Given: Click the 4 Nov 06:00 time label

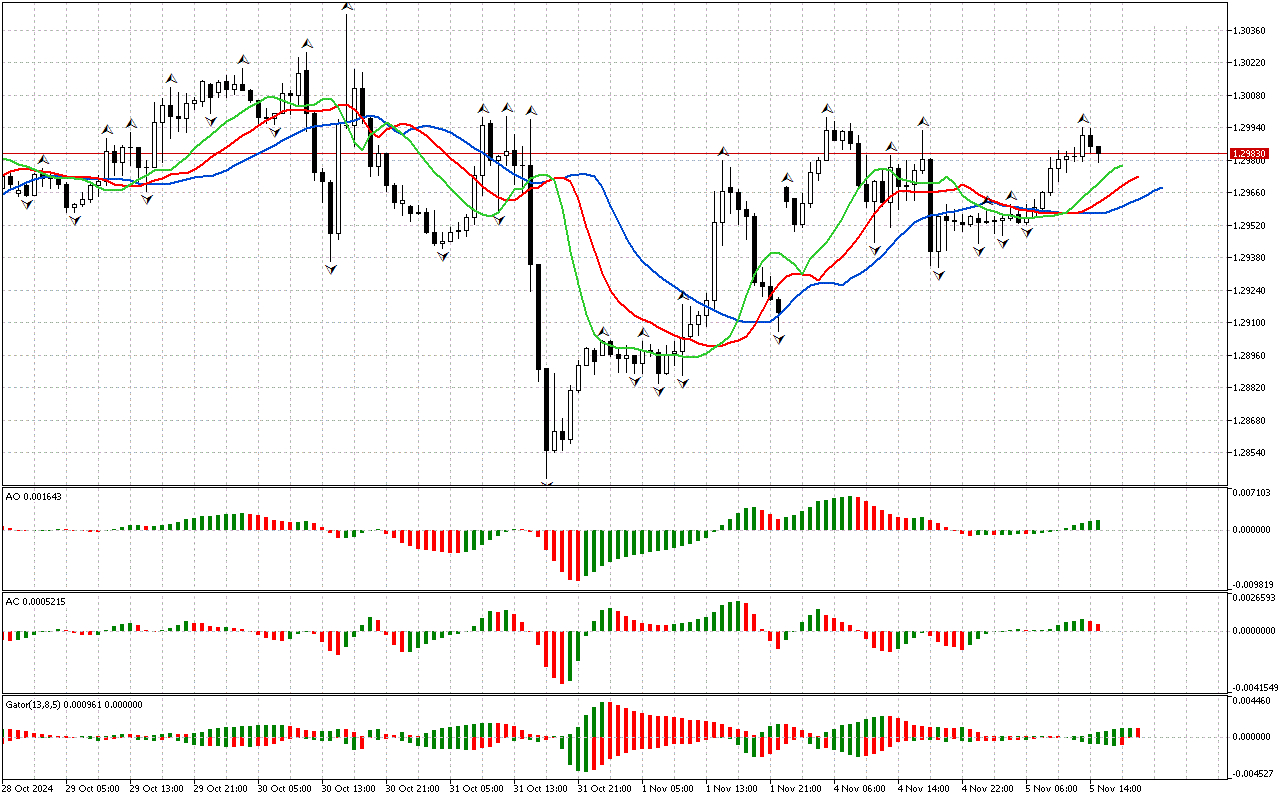Looking at the screenshot, I should click(x=859, y=788).
